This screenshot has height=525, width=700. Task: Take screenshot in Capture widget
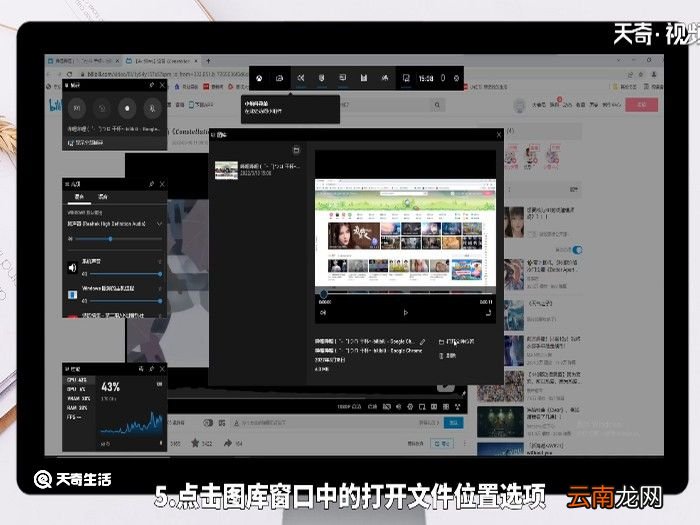coord(77,108)
